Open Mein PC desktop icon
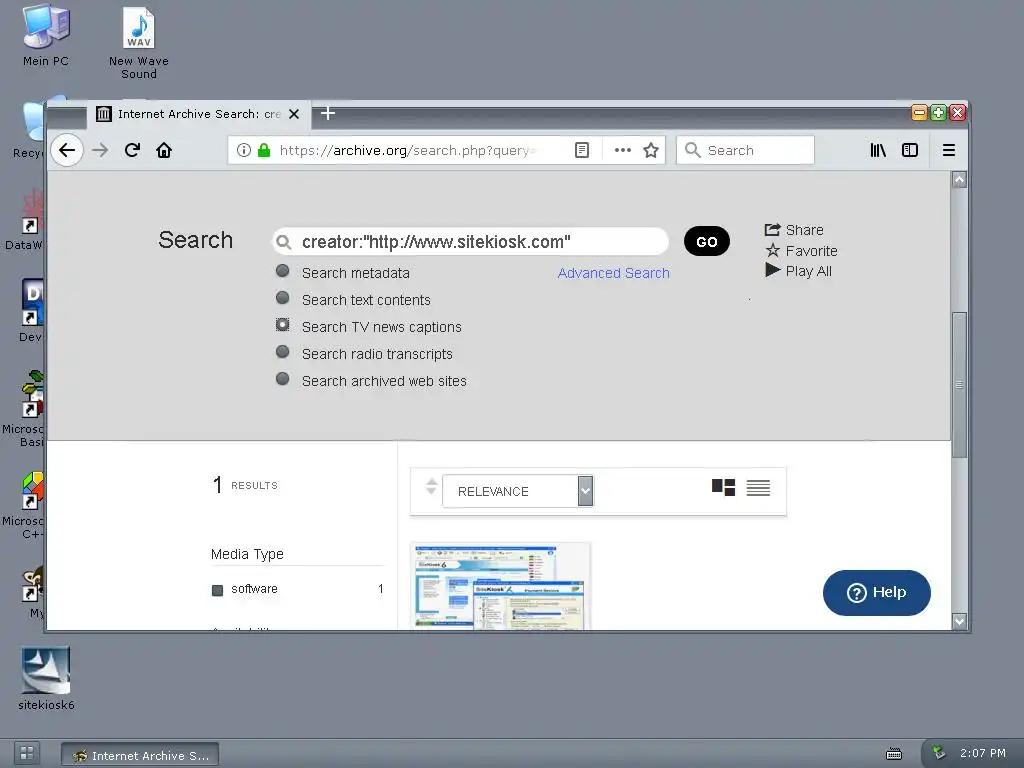The width and height of the screenshot is (1024, 768). [46, 35]
